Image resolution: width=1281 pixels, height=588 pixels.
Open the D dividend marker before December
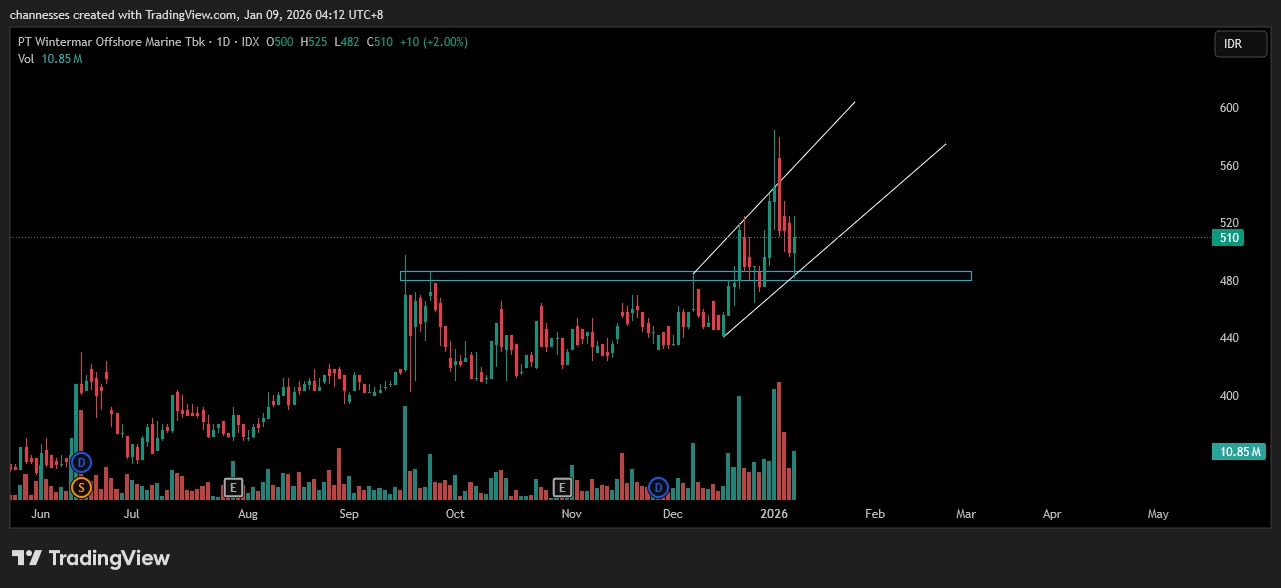tap(658, 488)
